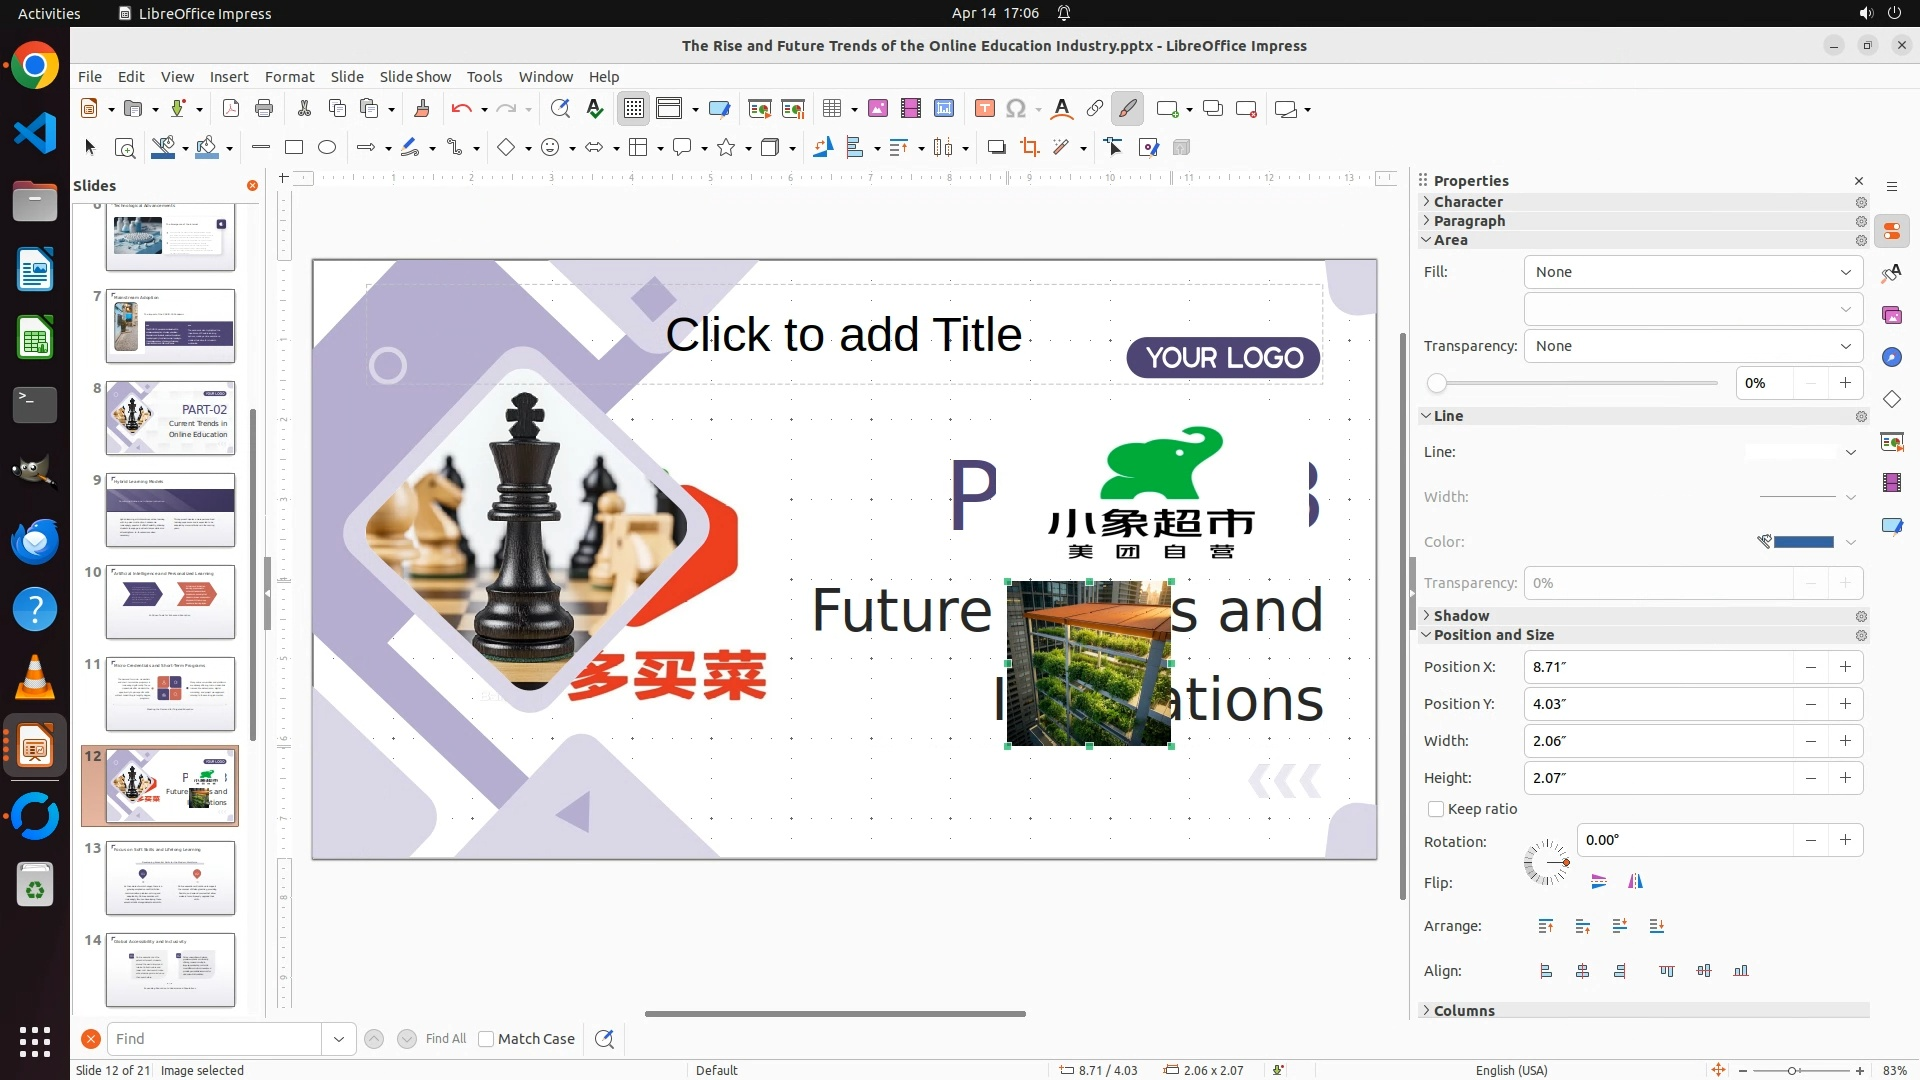Viewport: 1920px width, 1080px height.
Task: Collapse the Position and Size section
Action: pyautogui.click(x=1492, y=635)
